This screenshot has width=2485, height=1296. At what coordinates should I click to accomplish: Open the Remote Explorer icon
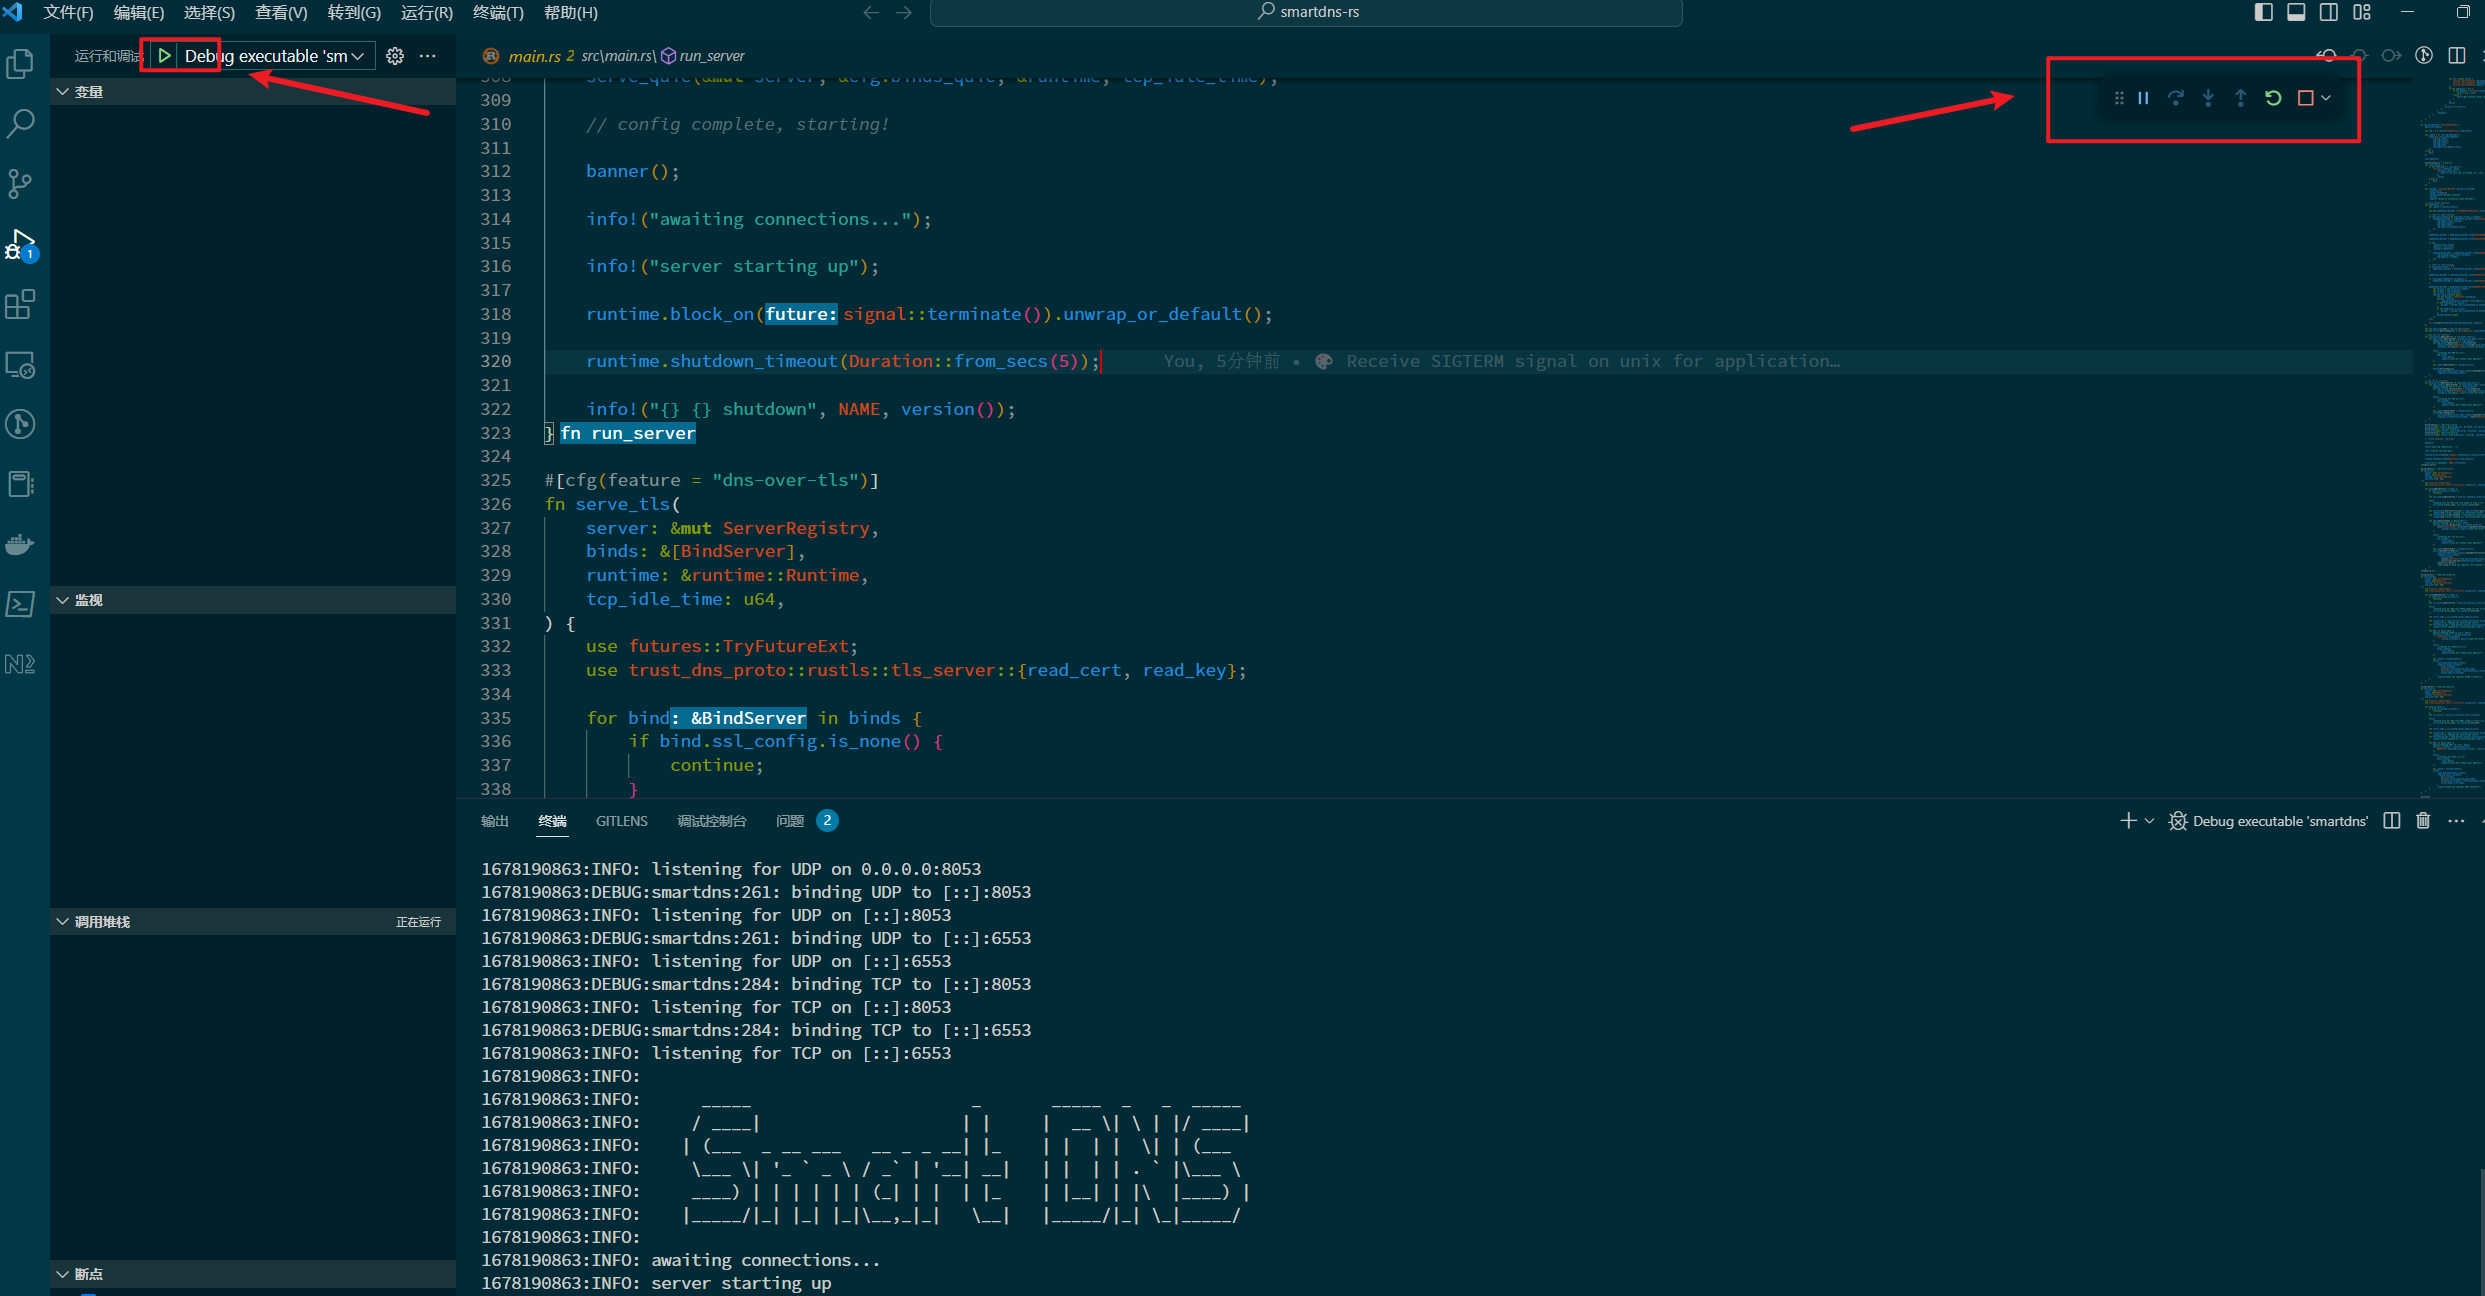click(20, 364)
